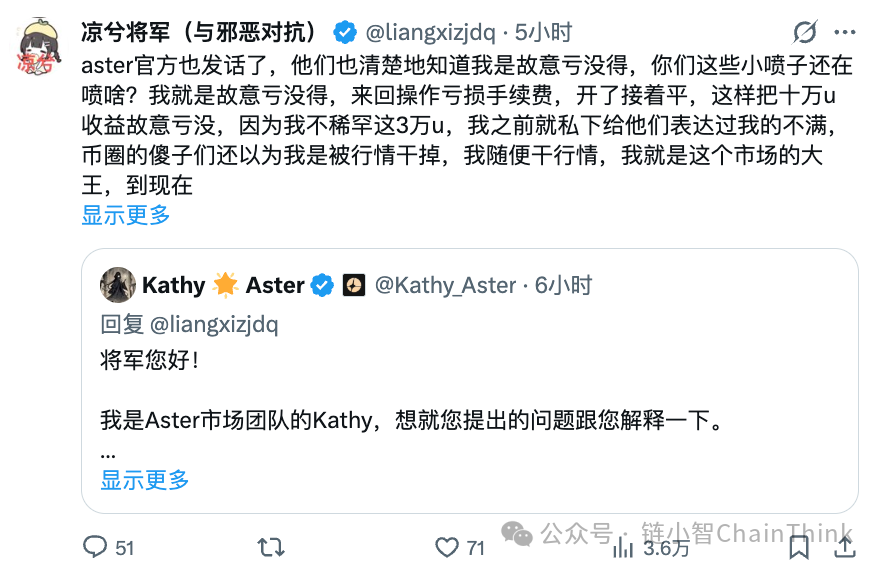Click the @Kathy_Aster handle

tap(446, 285)
